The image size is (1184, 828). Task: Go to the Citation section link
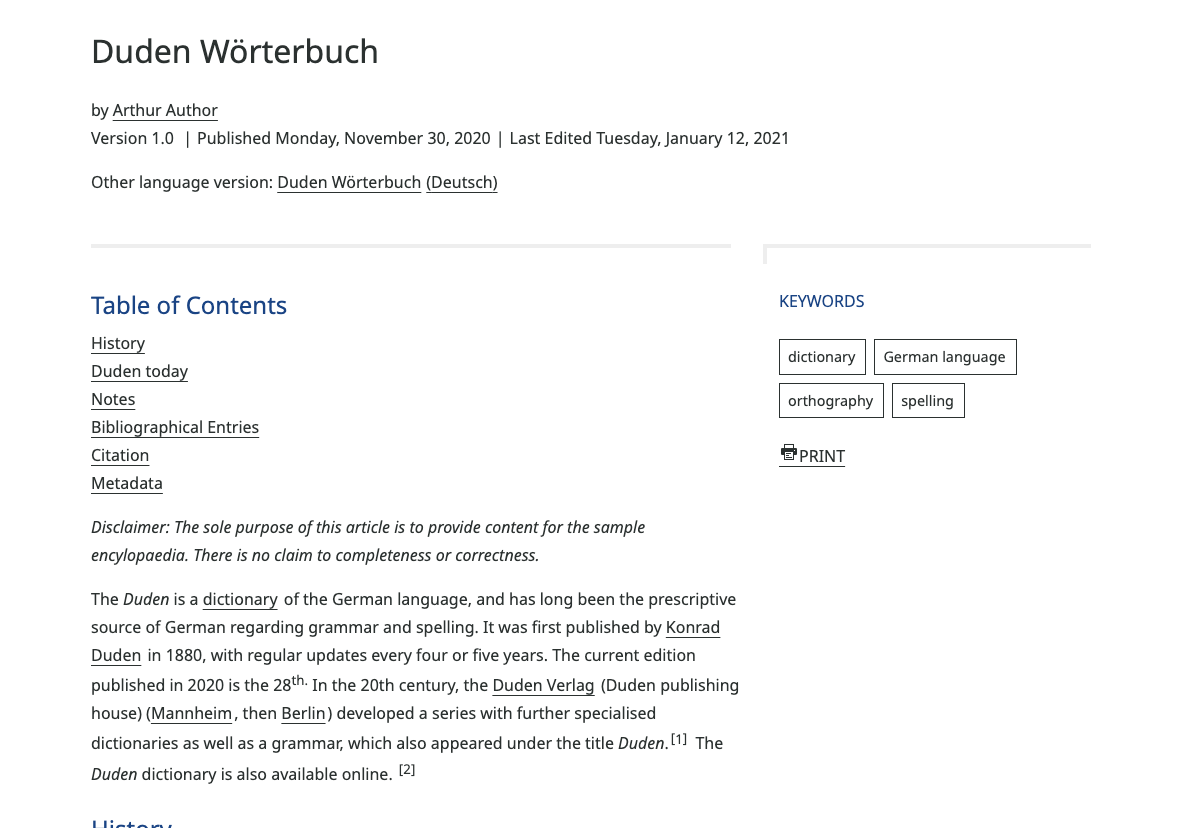point(120,455)
